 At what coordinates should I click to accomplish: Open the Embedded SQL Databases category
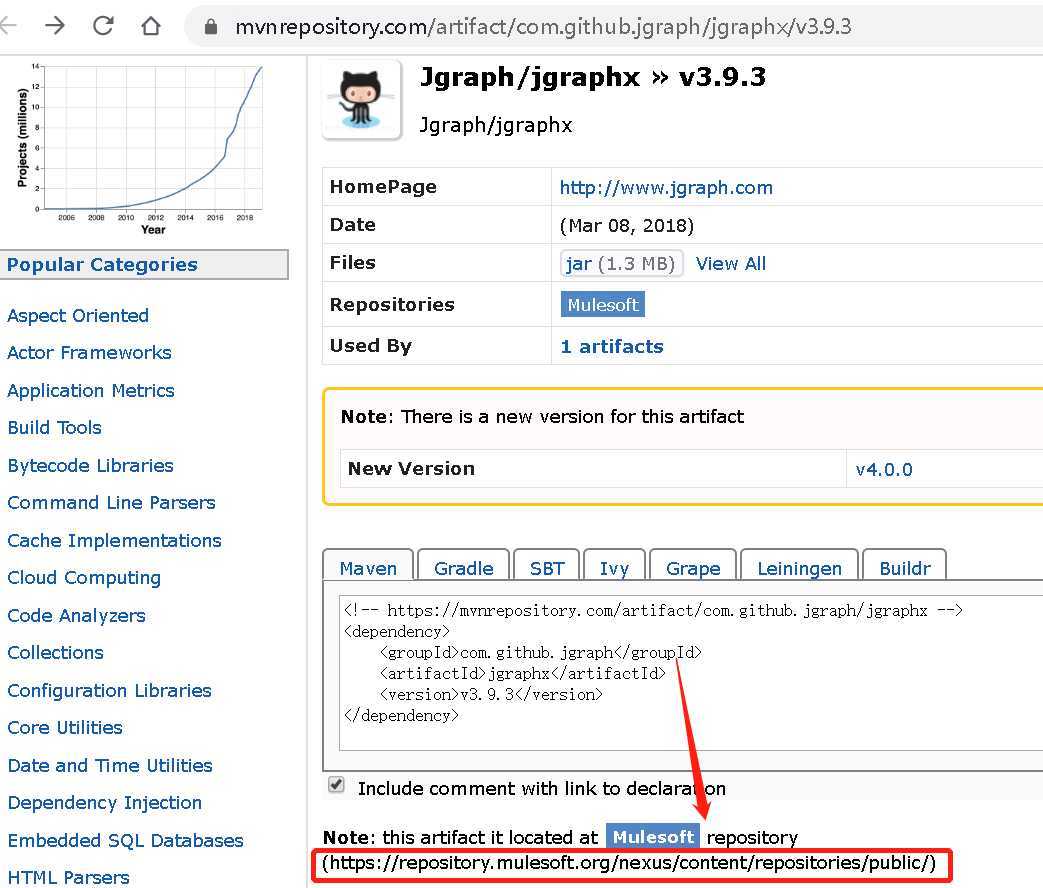(x=126, y=841)
